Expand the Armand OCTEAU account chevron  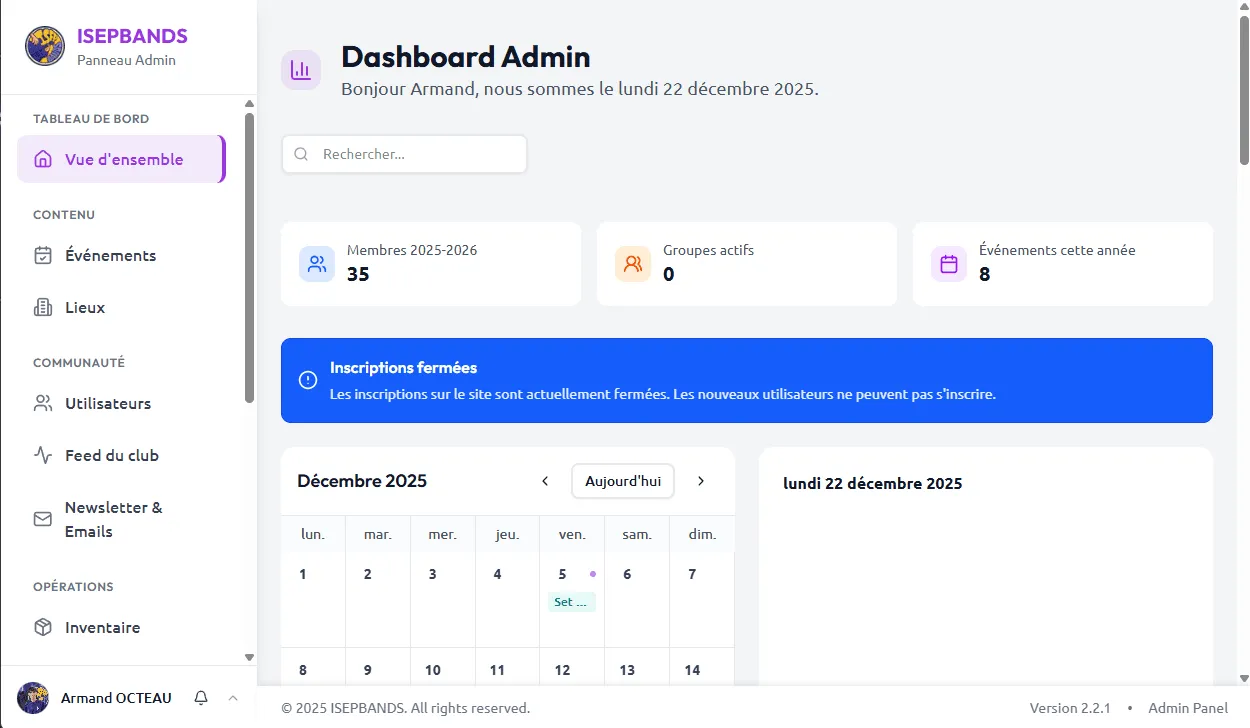tap(233, 697)
